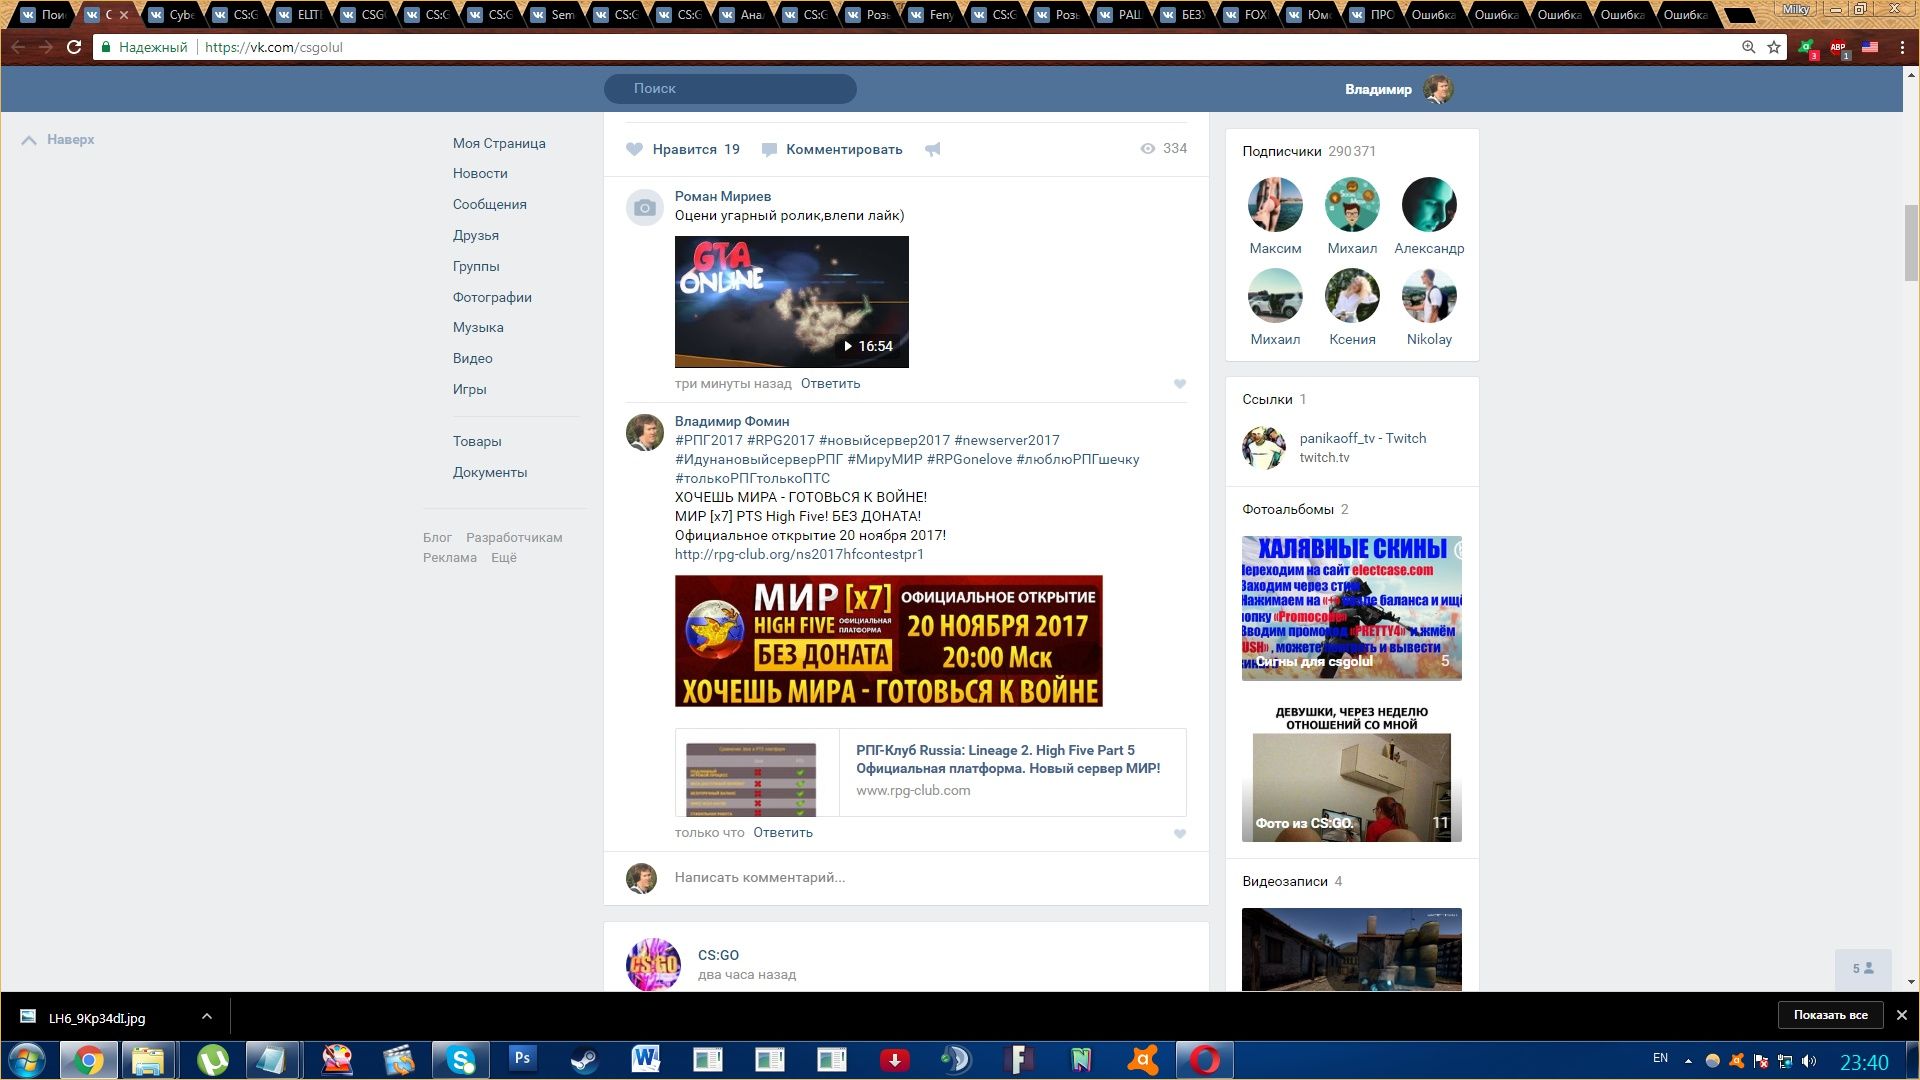Click the US flag extension icon
This screenshot has height=1080, width=1920.
point(1870,47)
